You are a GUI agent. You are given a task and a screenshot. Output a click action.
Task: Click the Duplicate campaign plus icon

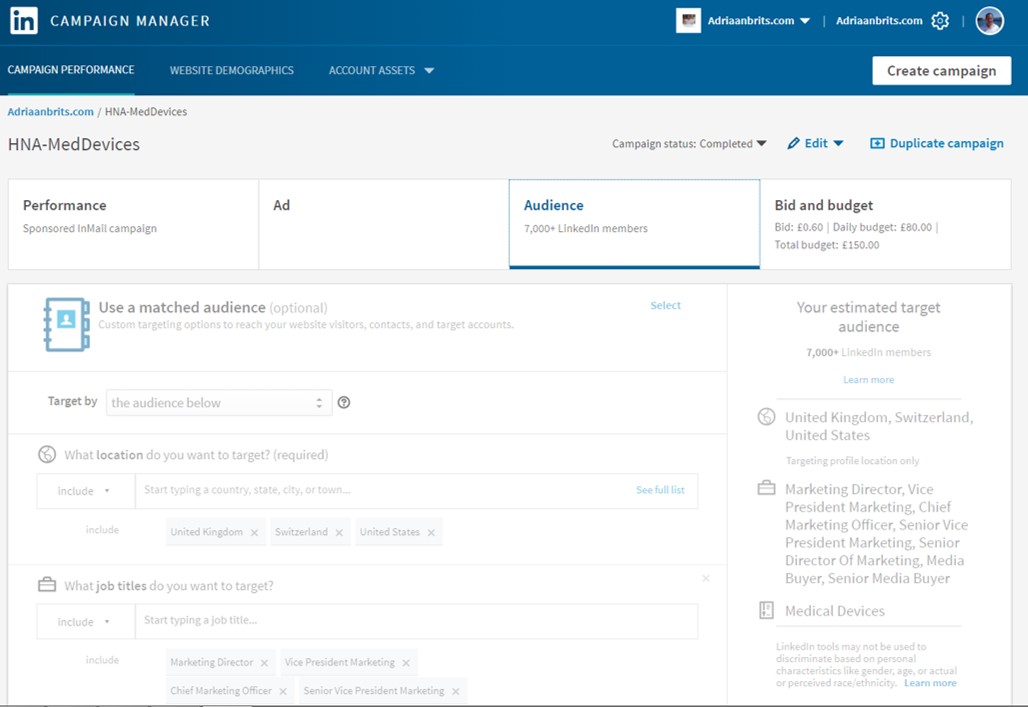(877, 143)
